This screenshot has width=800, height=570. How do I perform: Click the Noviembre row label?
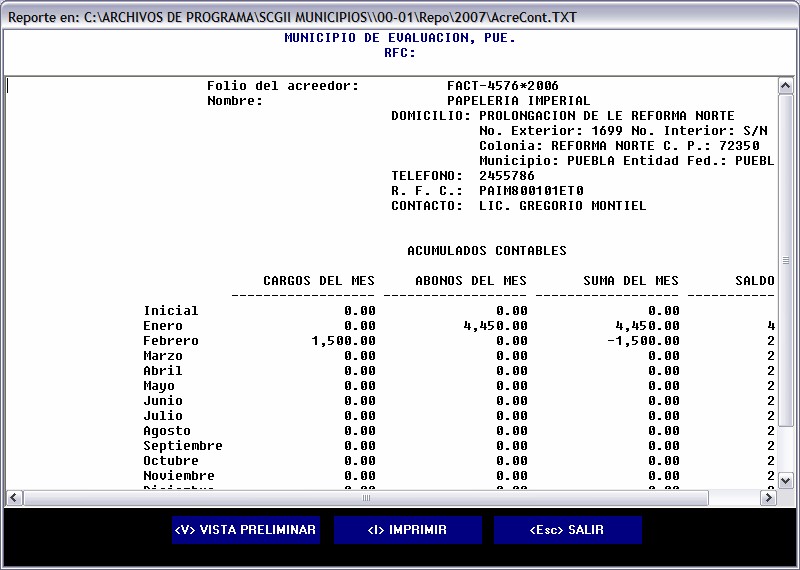click(x=179, y=476)
